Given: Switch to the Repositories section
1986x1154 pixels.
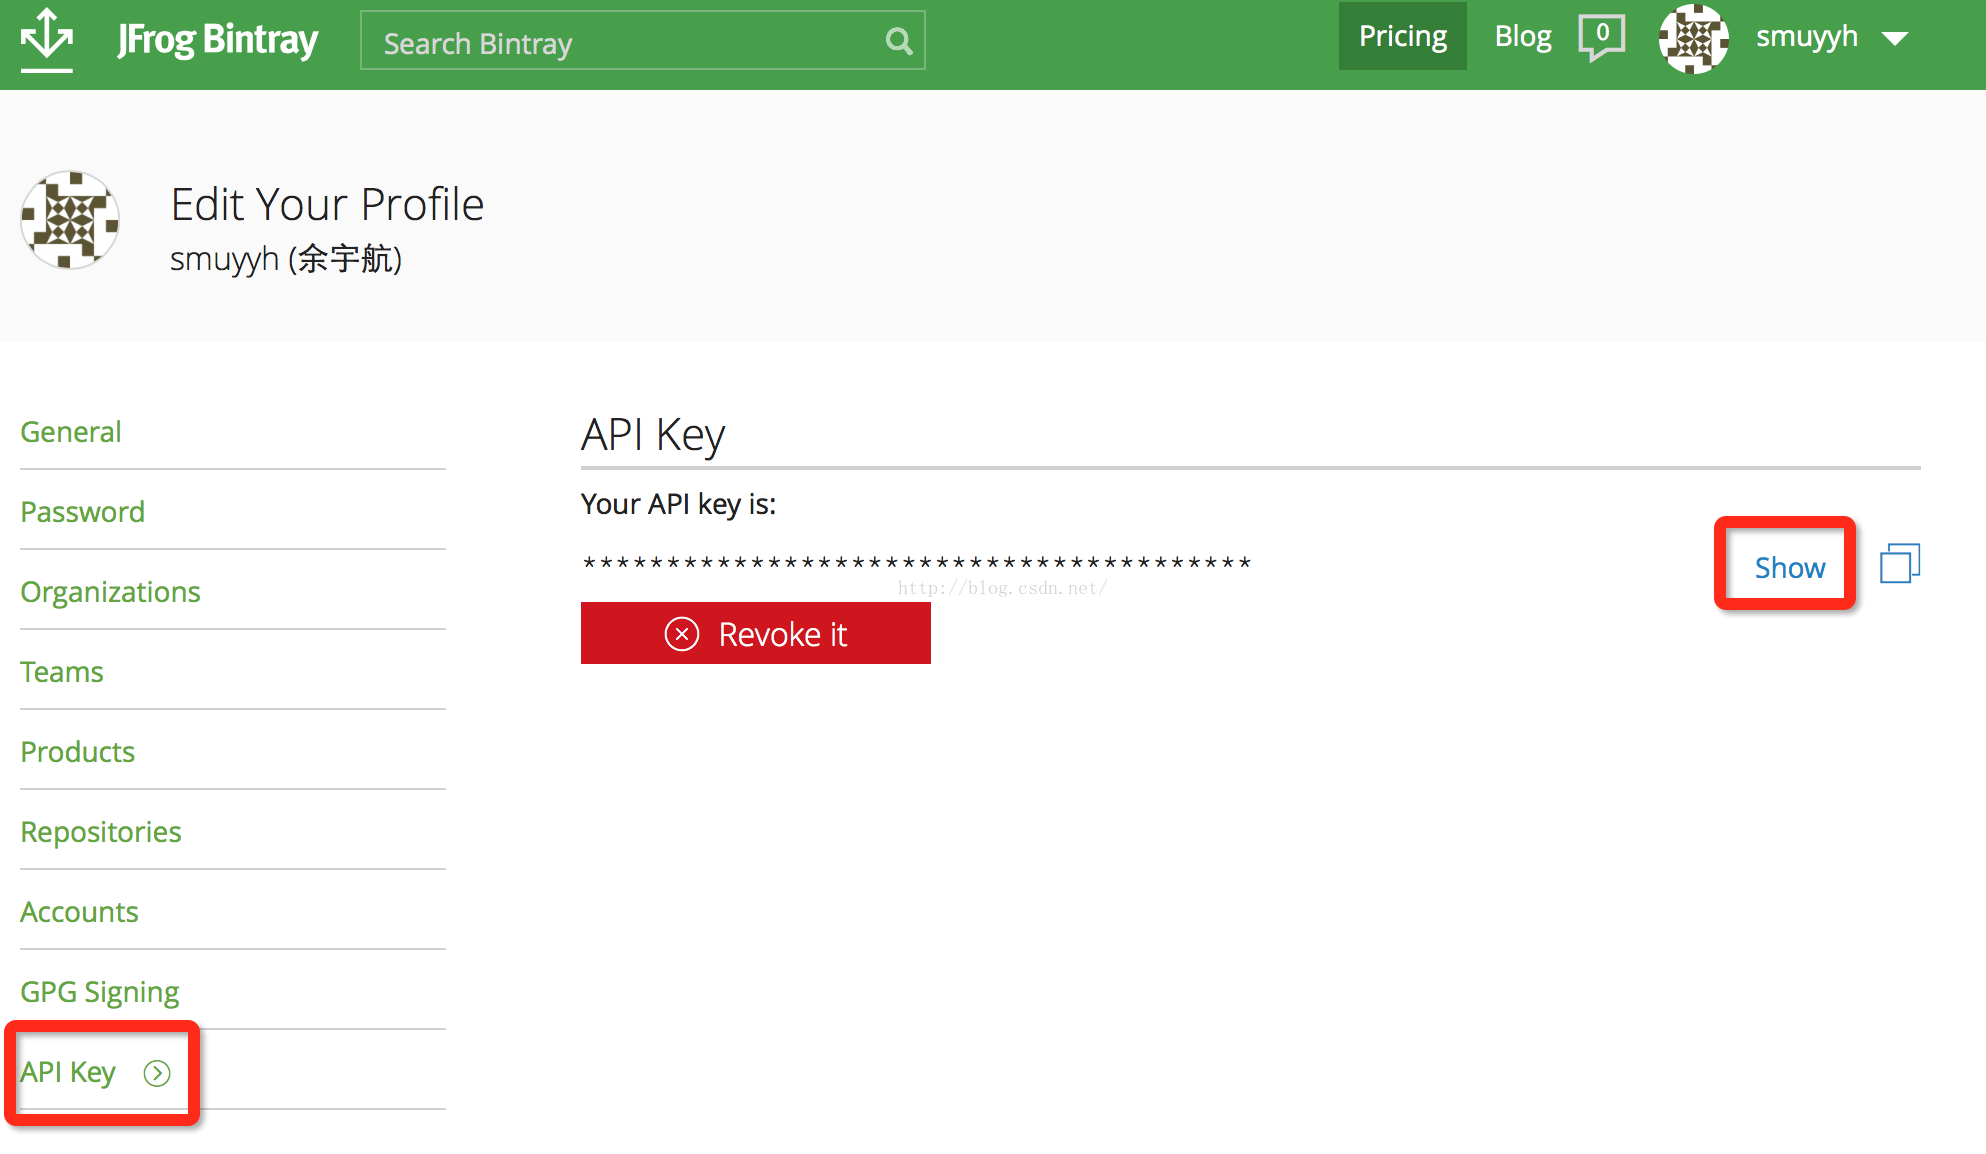Looking at the screenshot, I should click(101, 832).
